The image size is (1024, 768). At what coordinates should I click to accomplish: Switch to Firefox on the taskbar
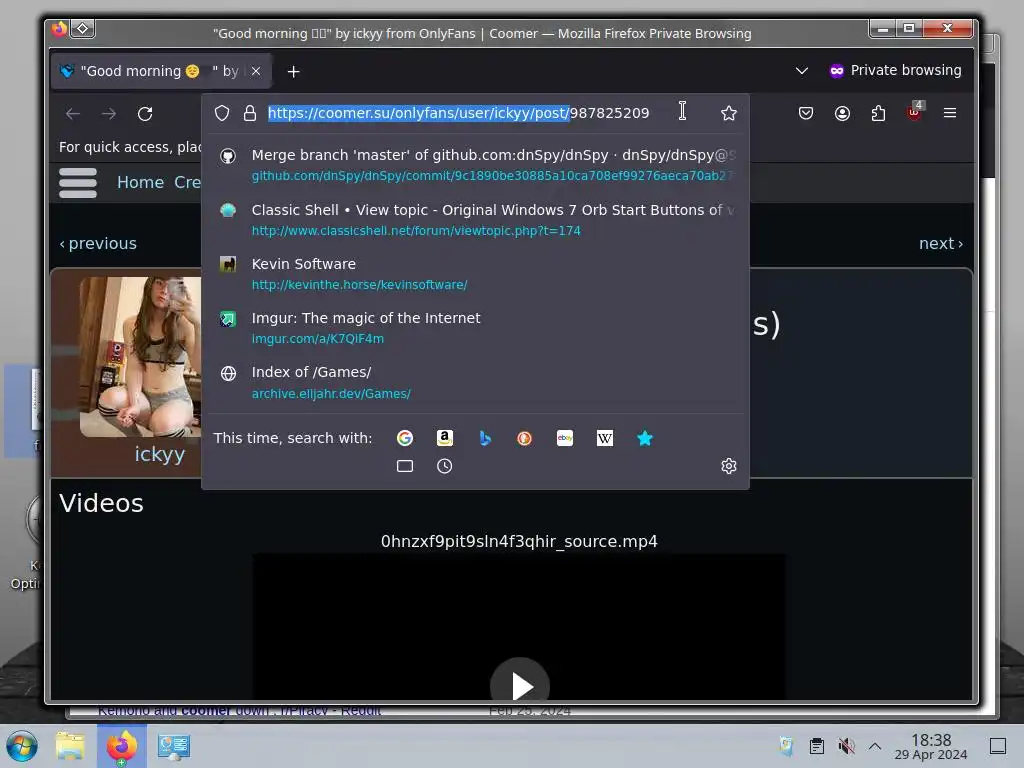click(121, 746)
